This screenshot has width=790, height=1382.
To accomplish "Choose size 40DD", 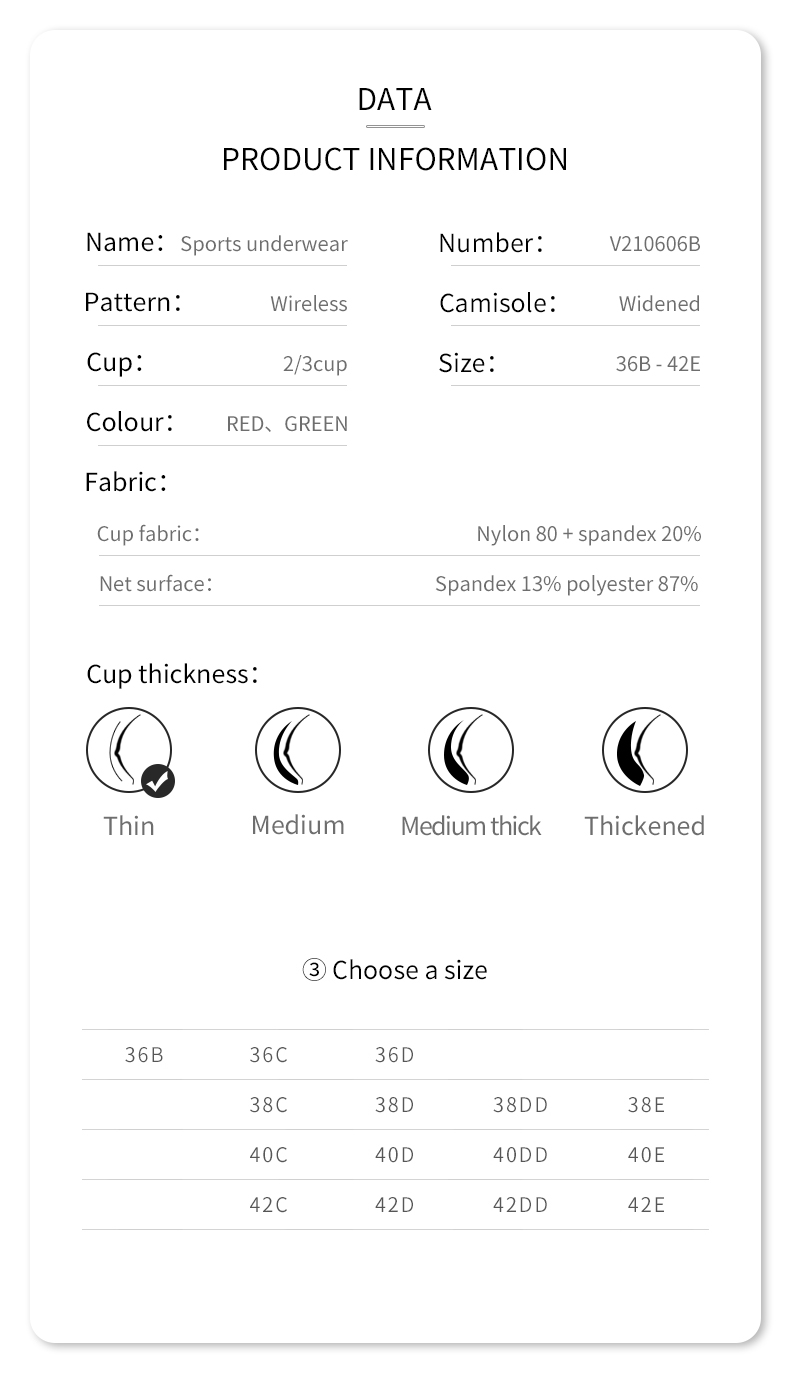I will 520,1155.
